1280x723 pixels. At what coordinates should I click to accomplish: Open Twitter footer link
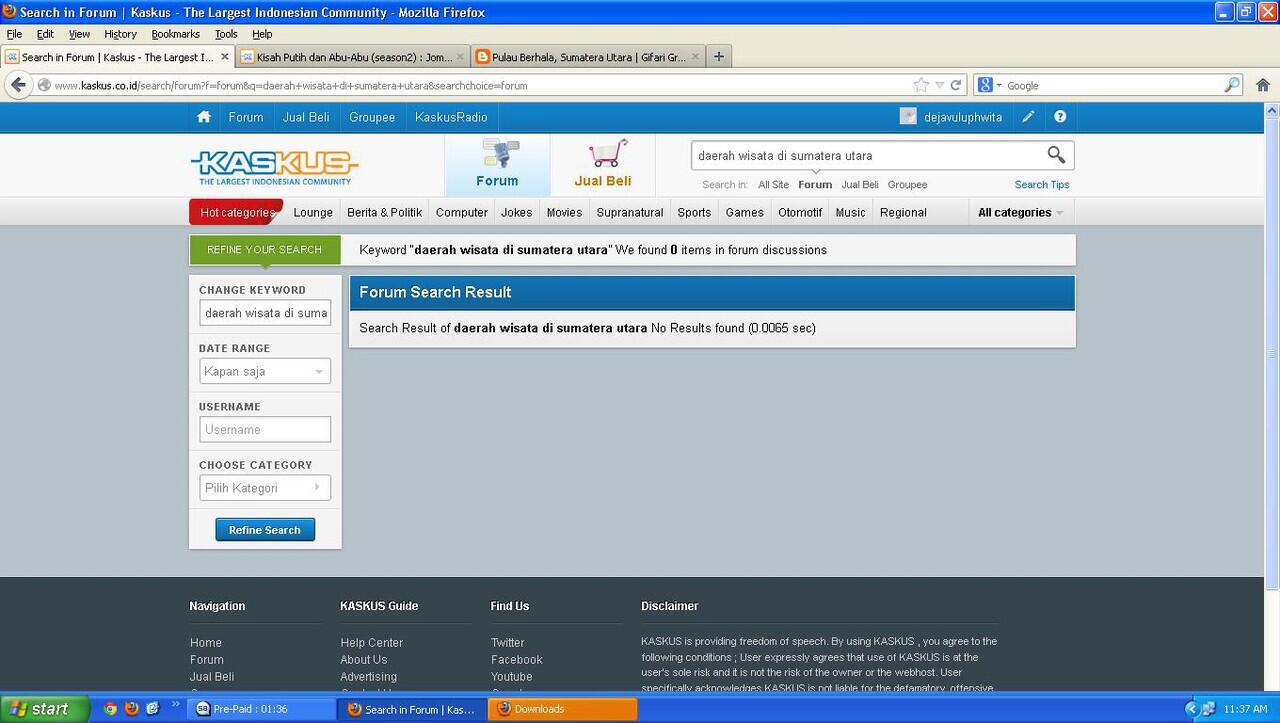[507, 643]
